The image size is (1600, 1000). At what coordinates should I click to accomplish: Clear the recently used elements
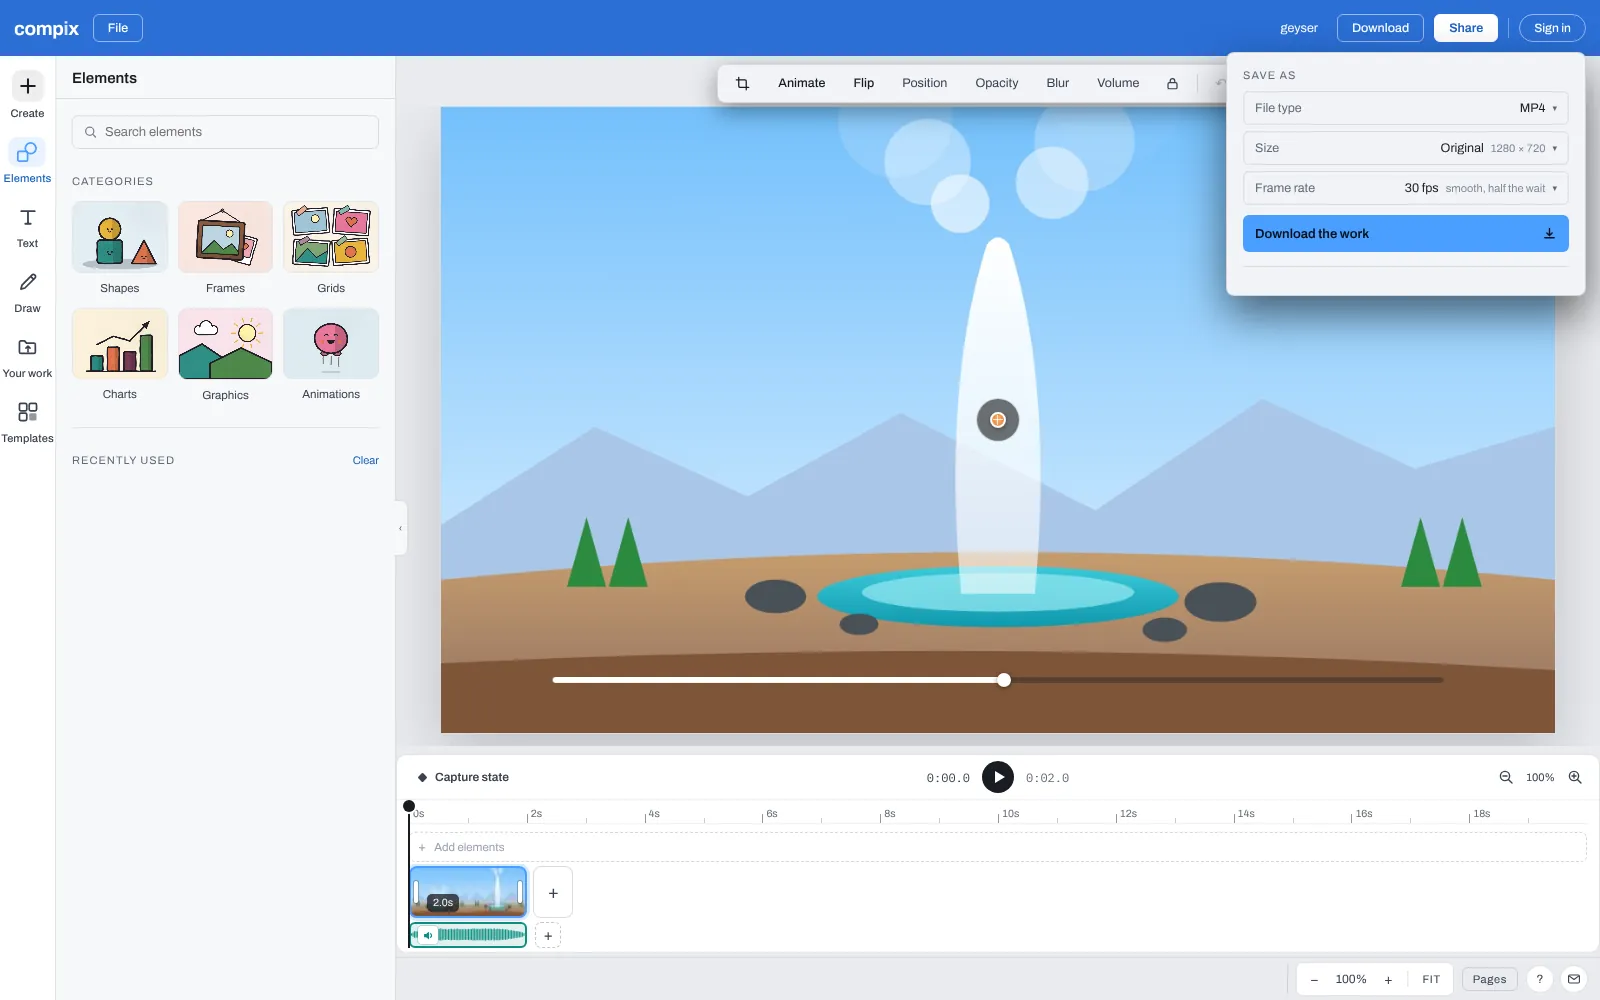tap(366, 460)
